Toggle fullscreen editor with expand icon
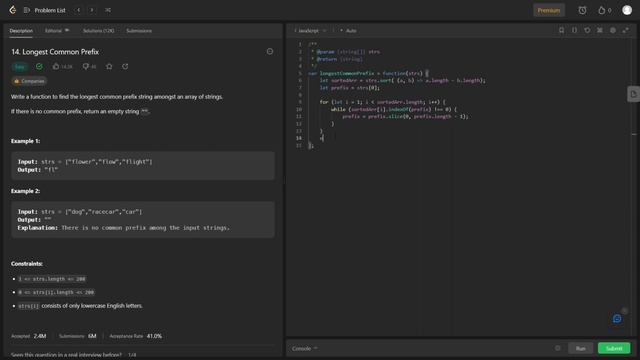640x360 pixels. point(625,30)
